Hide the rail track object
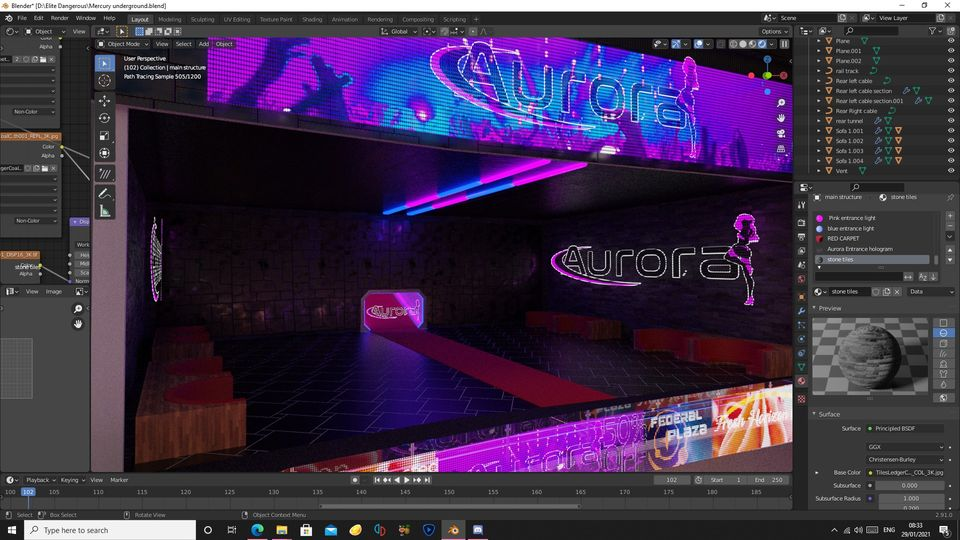The image size is (960, 540). point(951,71)
